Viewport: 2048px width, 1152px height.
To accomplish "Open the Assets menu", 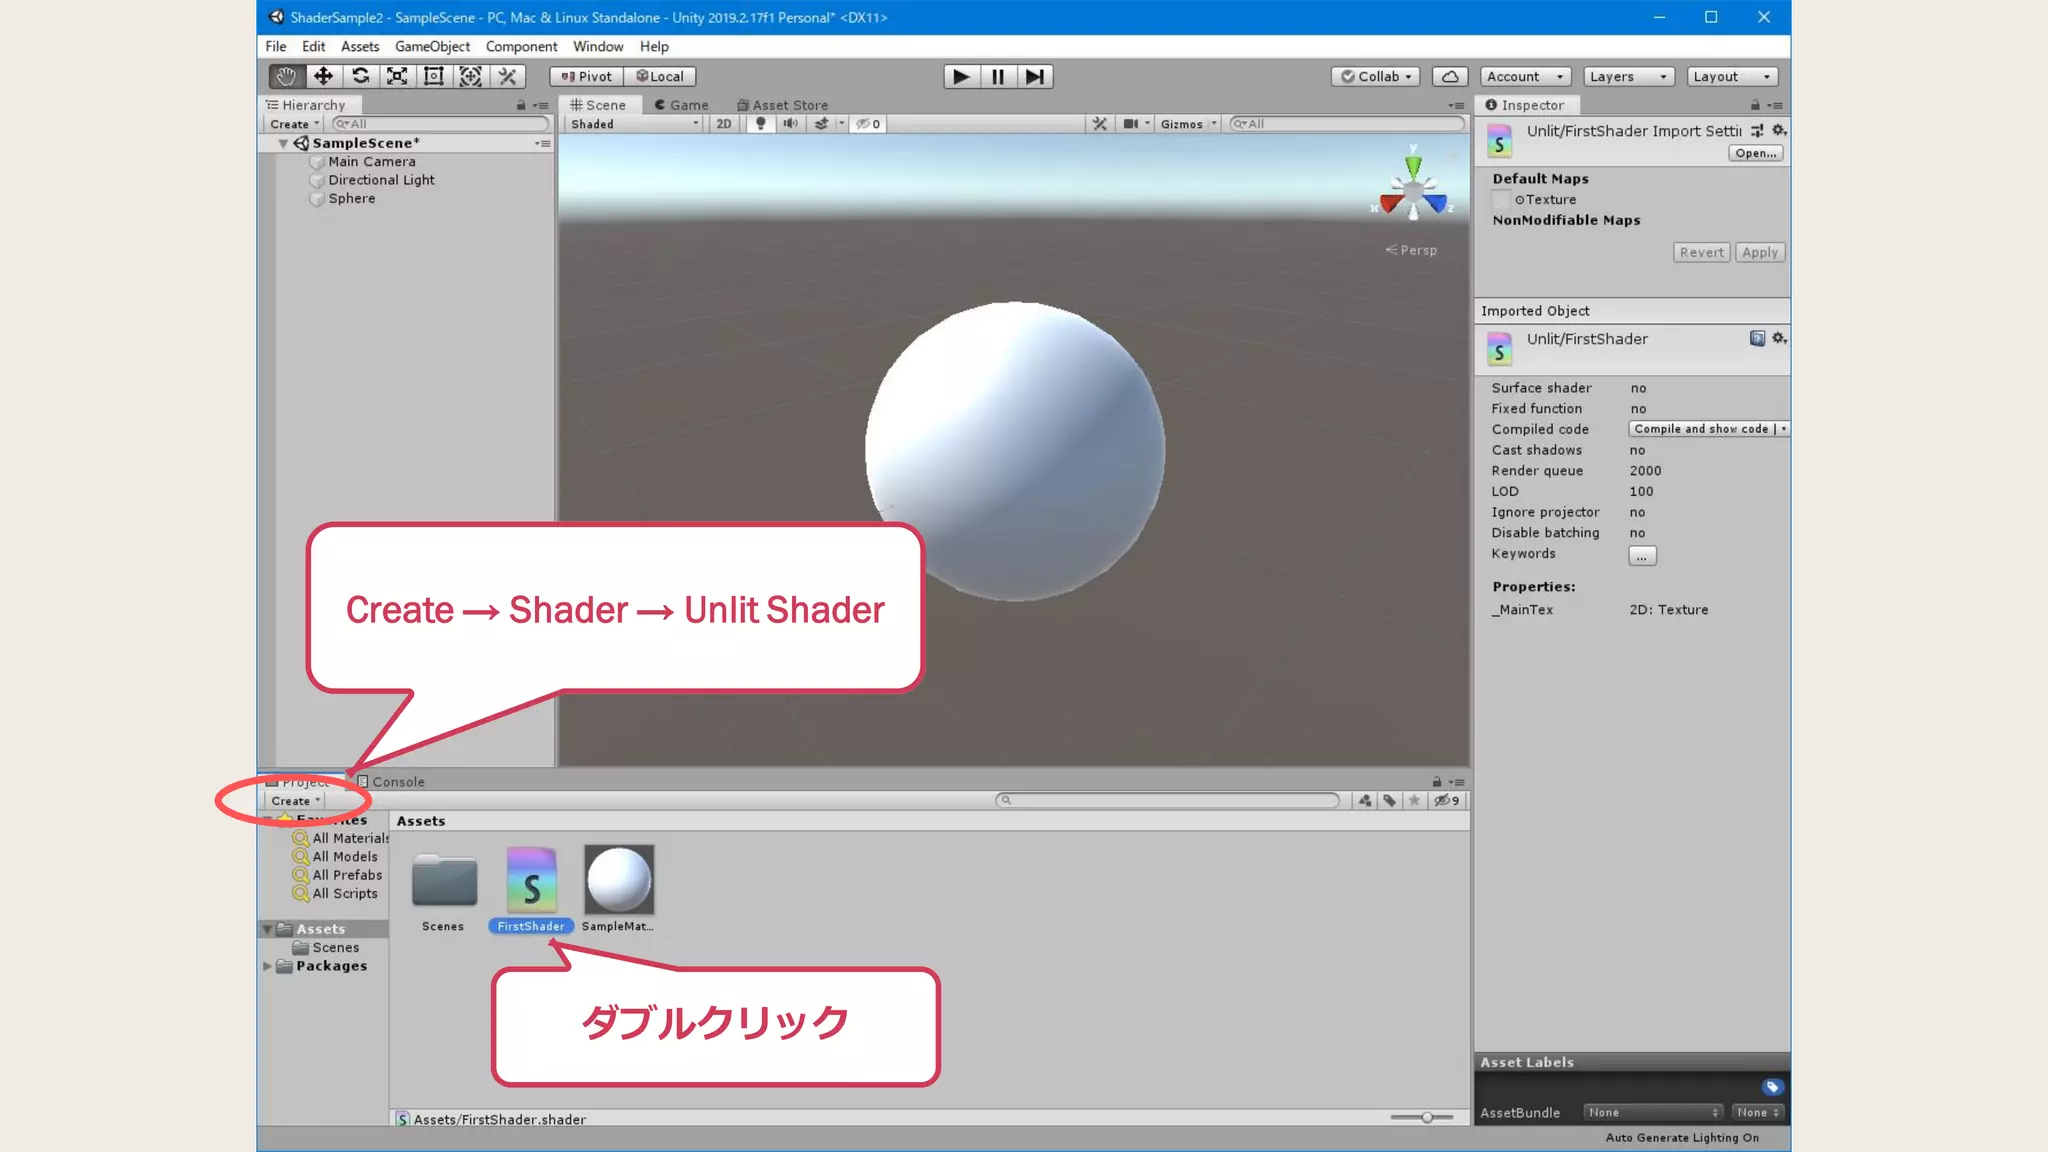I will coord(359,46).
